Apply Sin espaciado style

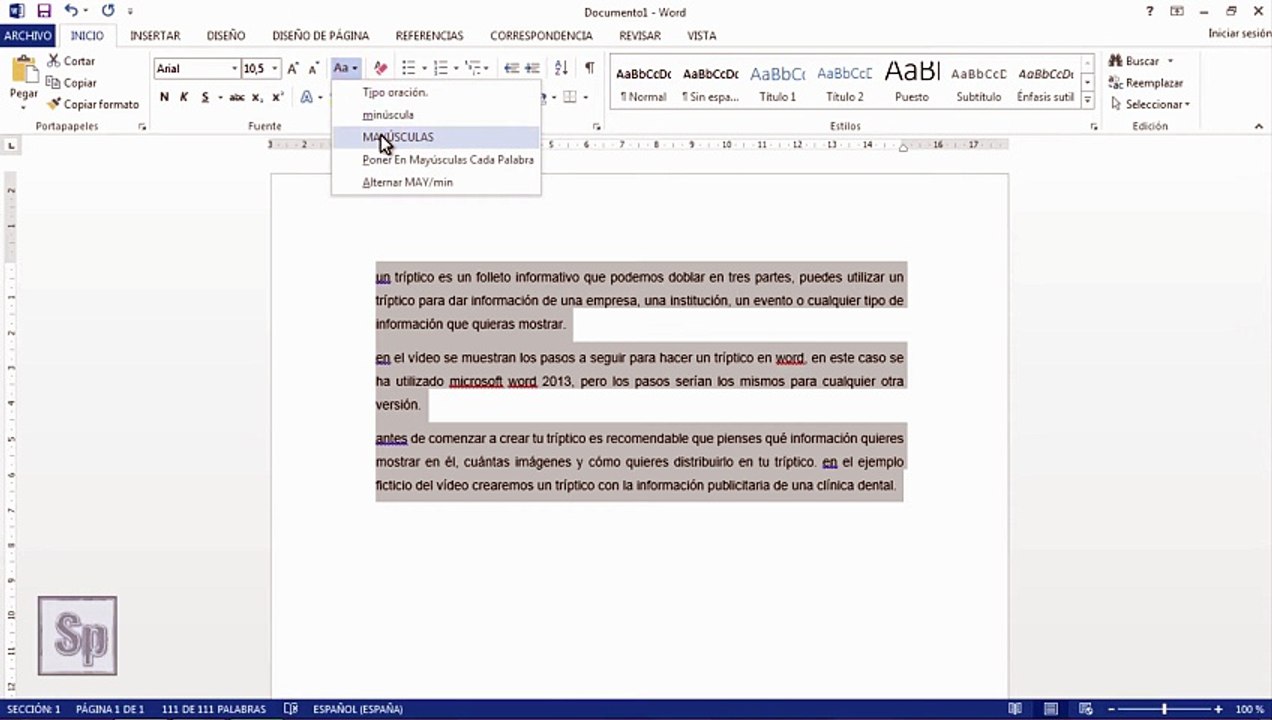[x=710, y=84]
